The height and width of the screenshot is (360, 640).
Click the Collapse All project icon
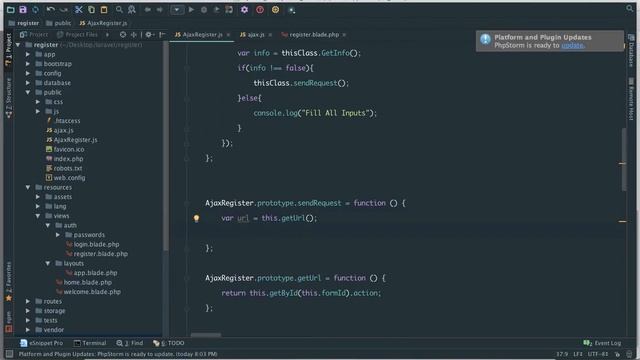coord(133,35)
